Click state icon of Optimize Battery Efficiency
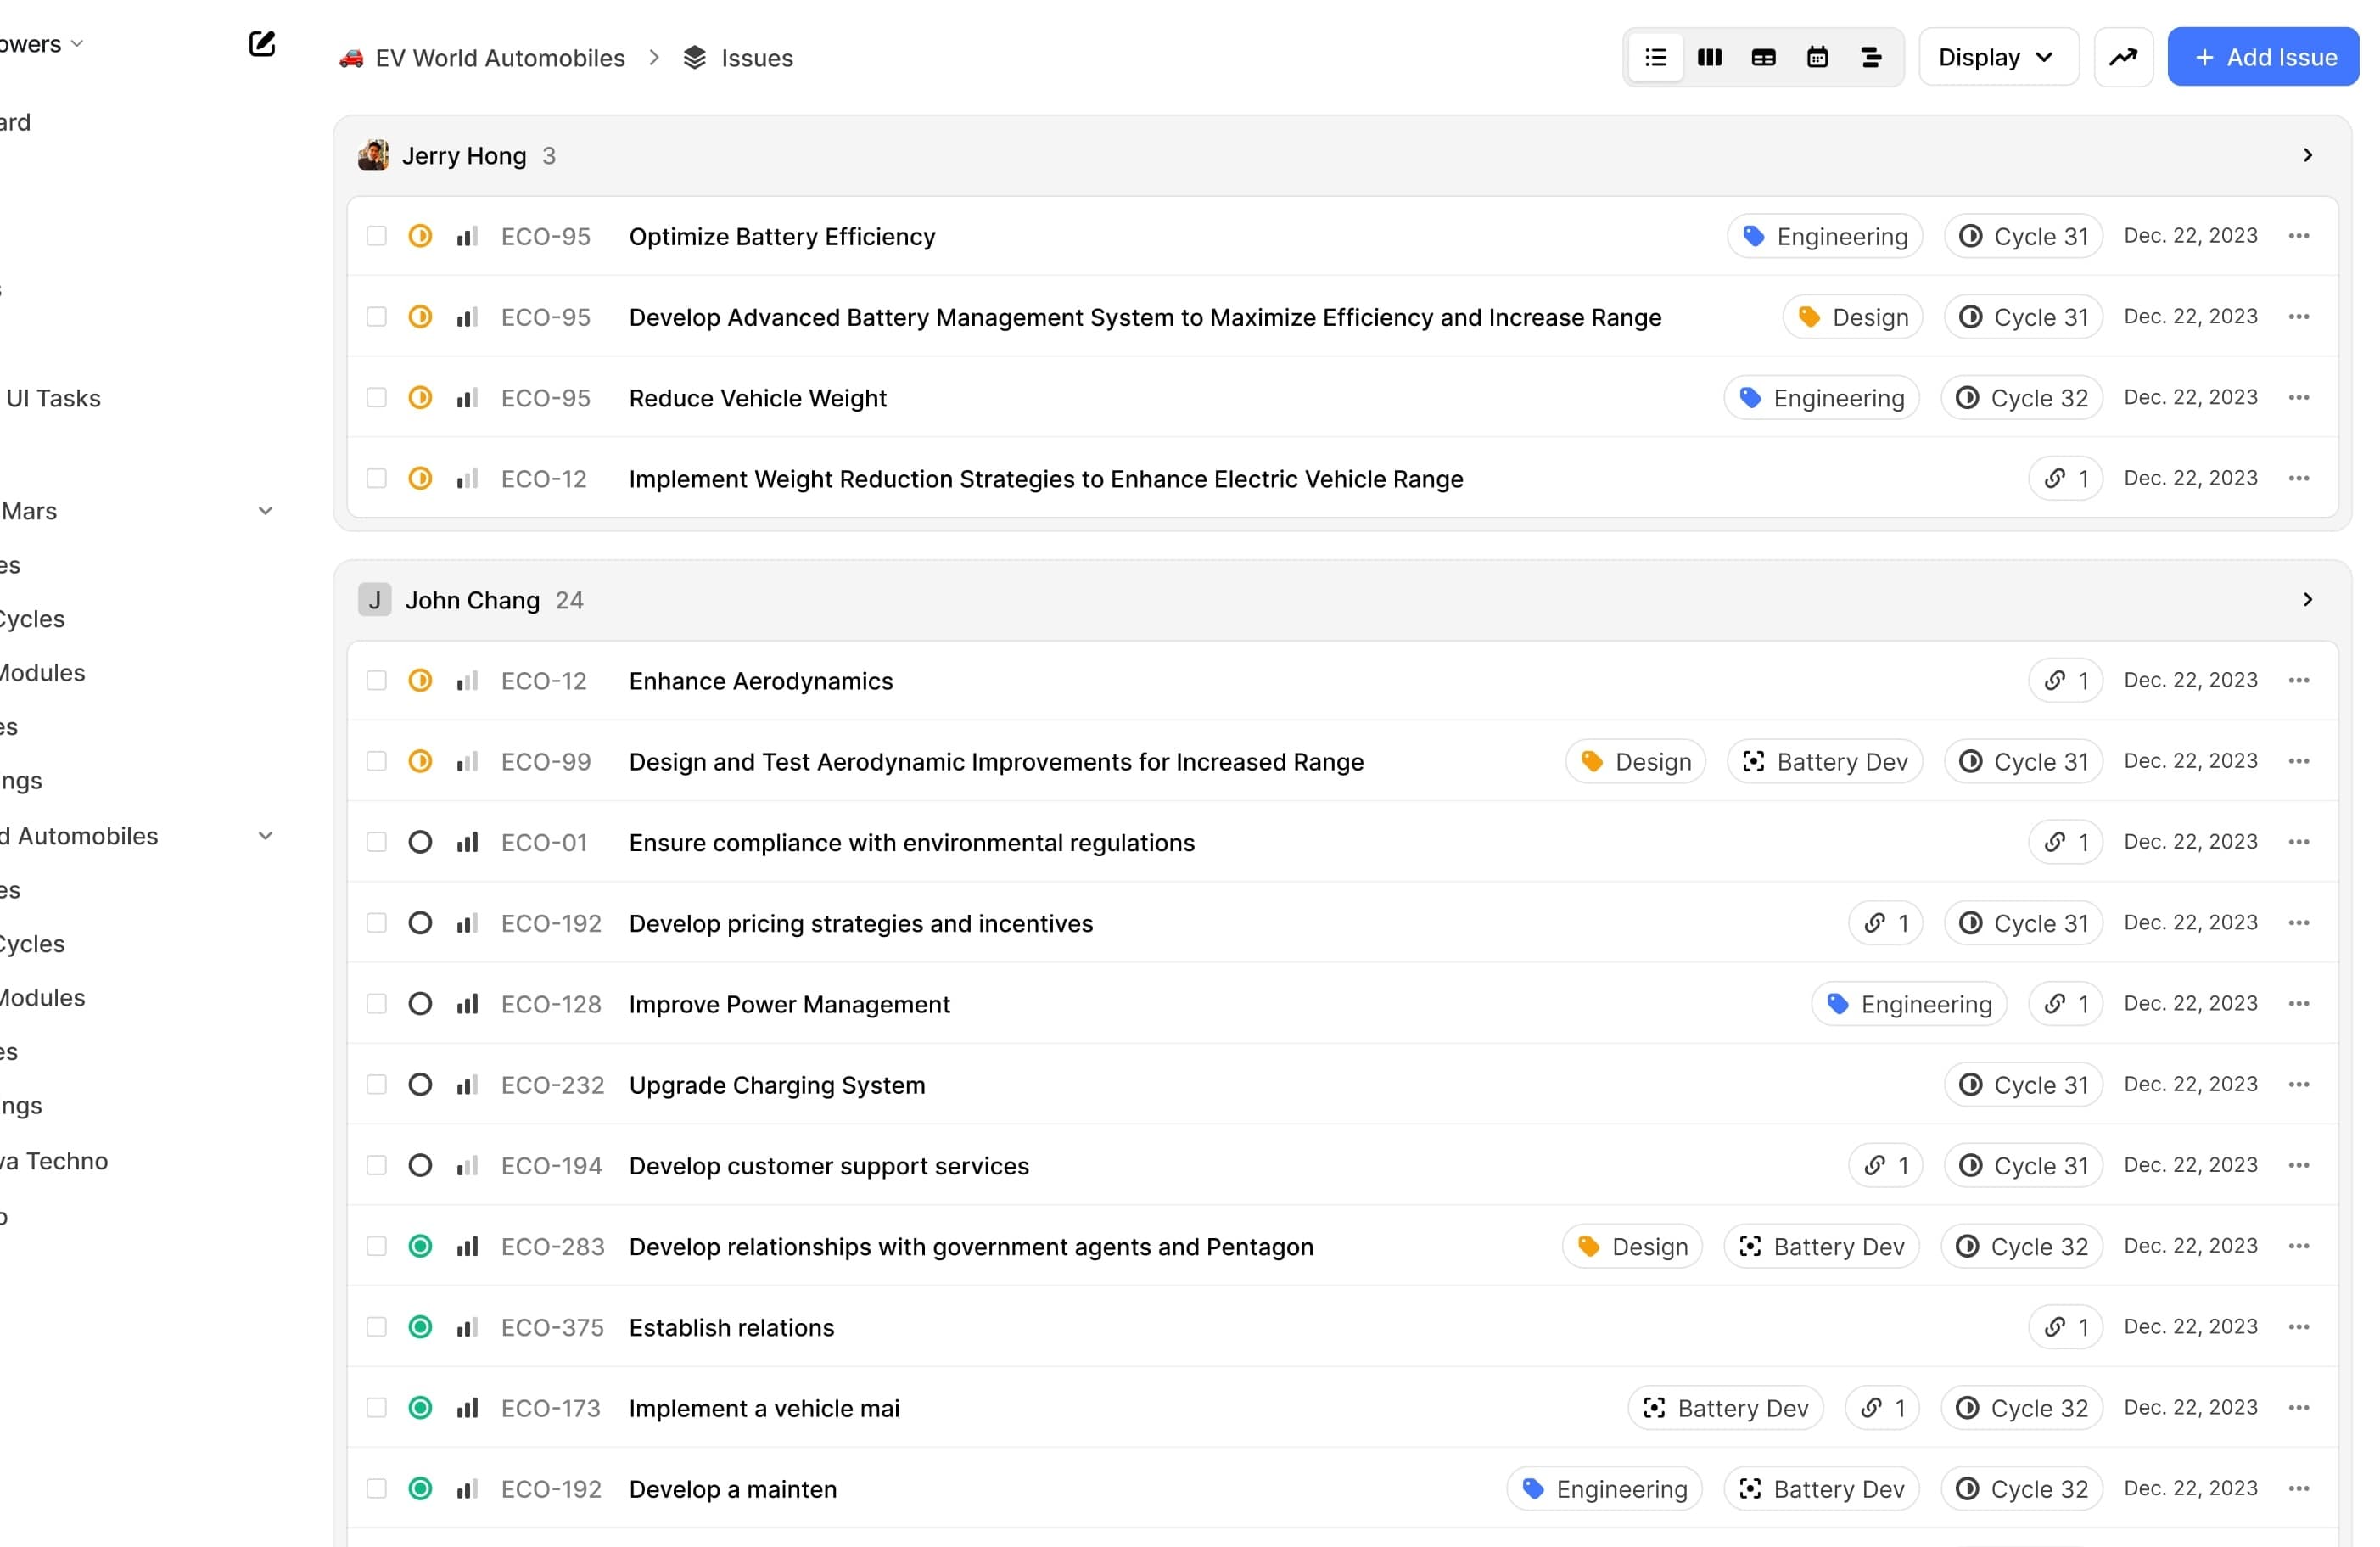The width and height of the screenshot is (2380, 1547). point(420,236)
